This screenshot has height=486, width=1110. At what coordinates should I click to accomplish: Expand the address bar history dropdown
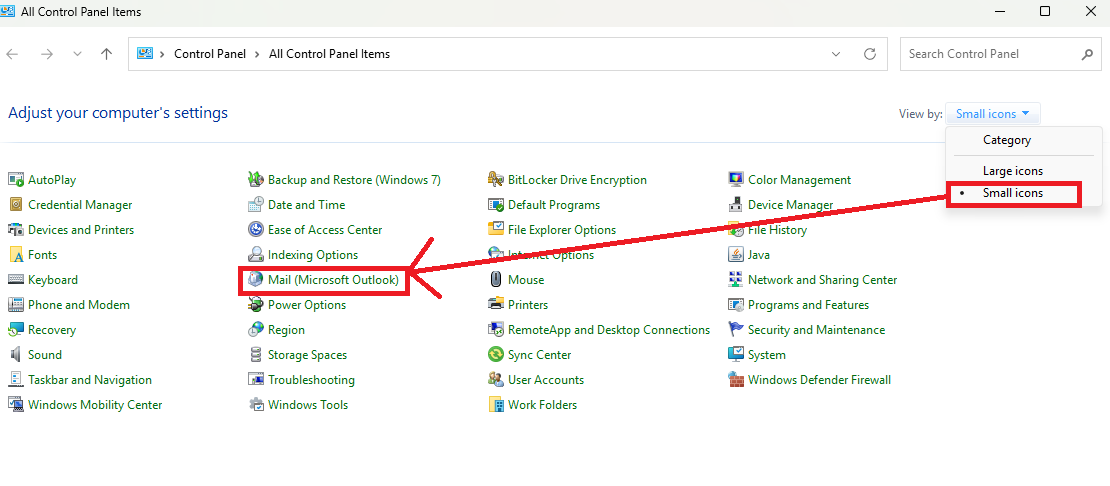pyautogui.click(x=836, y=54)
